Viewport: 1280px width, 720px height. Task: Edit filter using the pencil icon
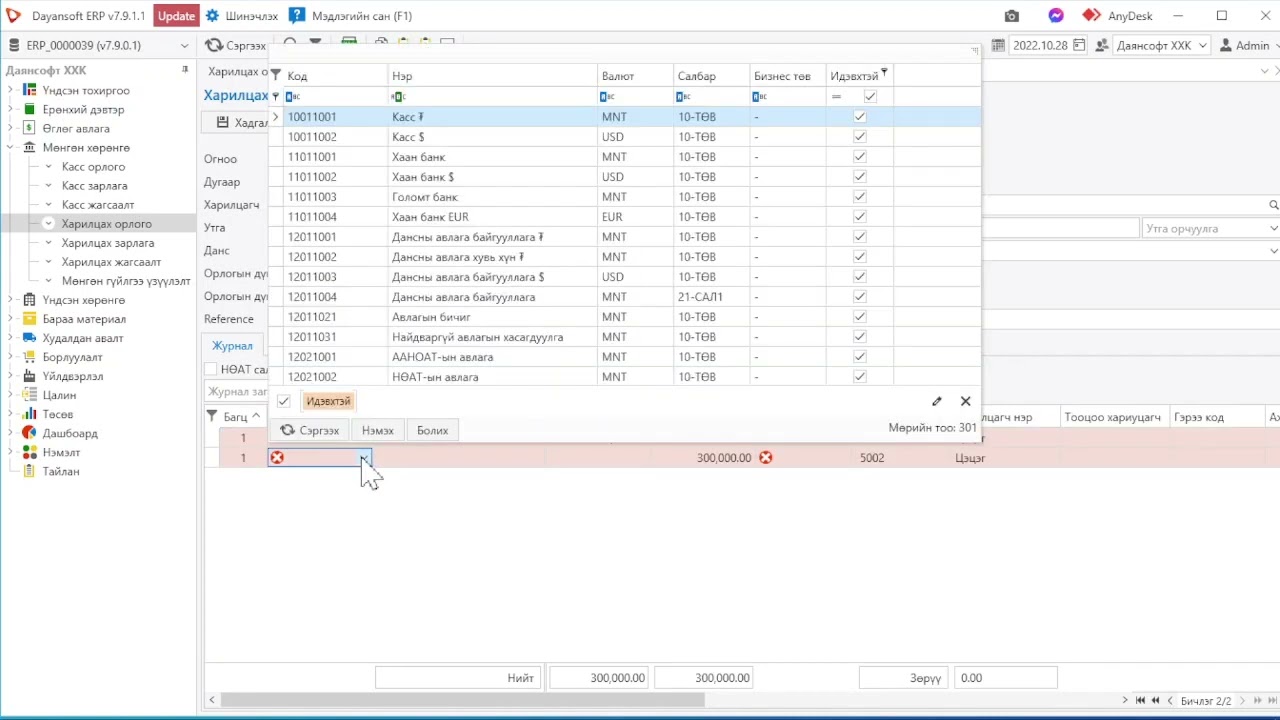click(x=937, y=401)
